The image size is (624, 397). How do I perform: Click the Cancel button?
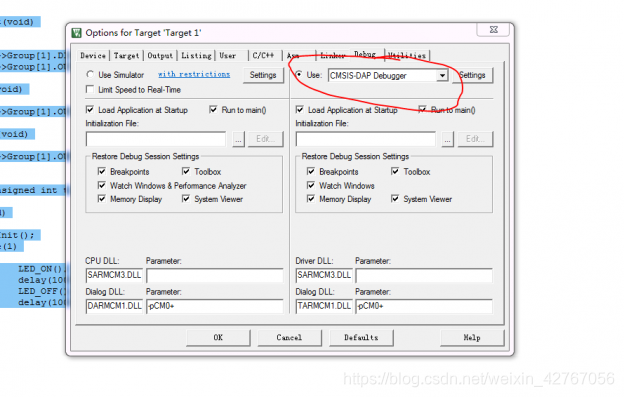point(289,338)
